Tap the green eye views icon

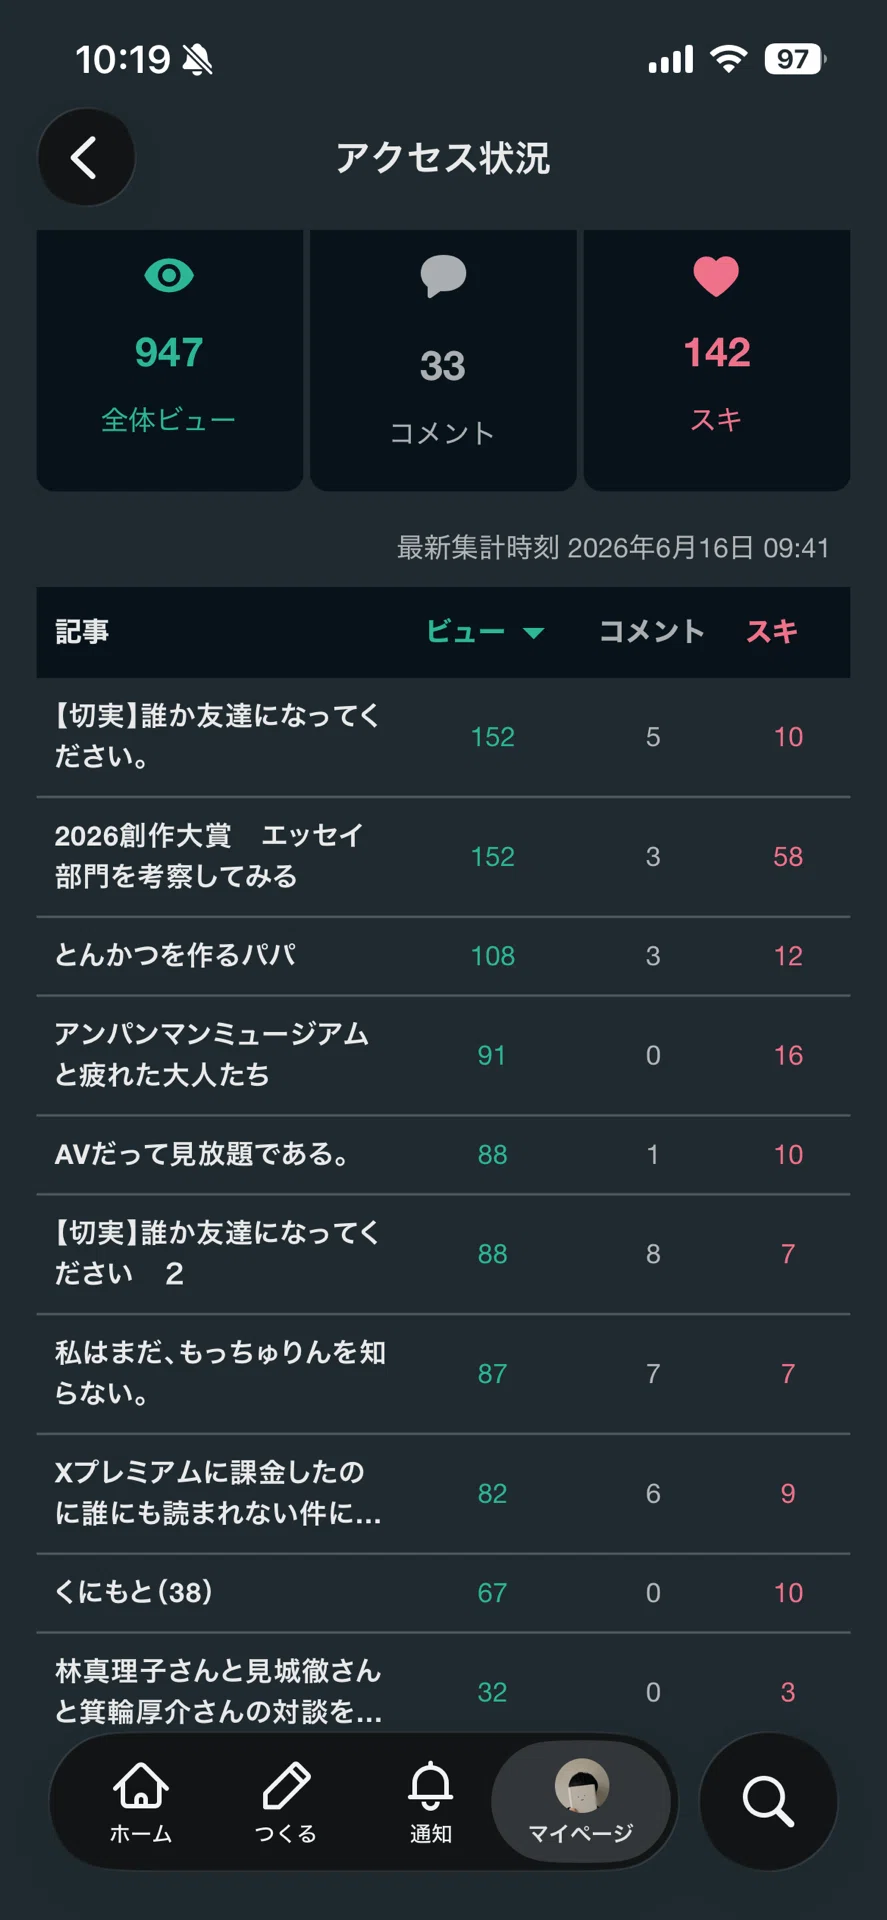click(169, 275)
